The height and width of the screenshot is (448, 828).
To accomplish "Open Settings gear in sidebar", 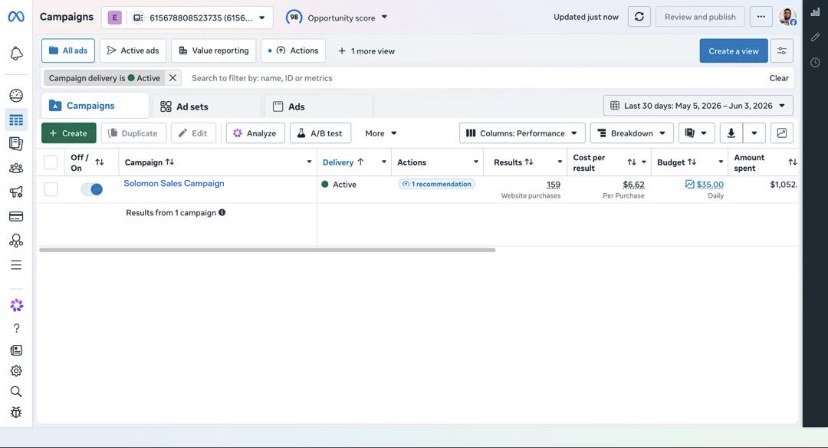I will (16, 371).
